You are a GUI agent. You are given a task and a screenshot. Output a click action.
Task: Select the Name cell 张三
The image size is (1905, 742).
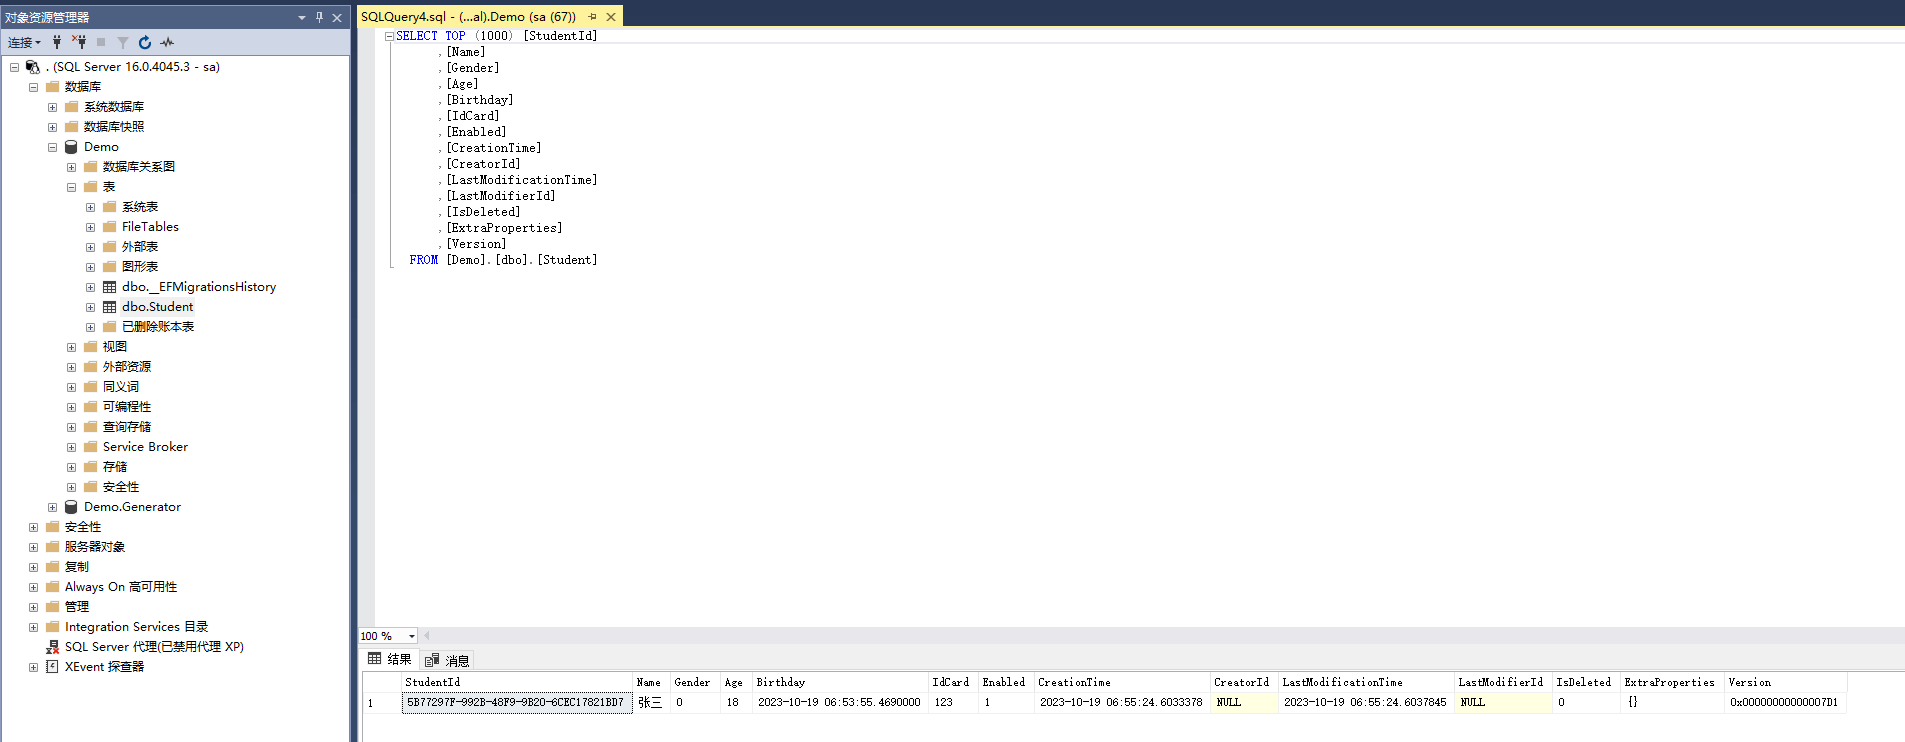click(x=651, y=702)
